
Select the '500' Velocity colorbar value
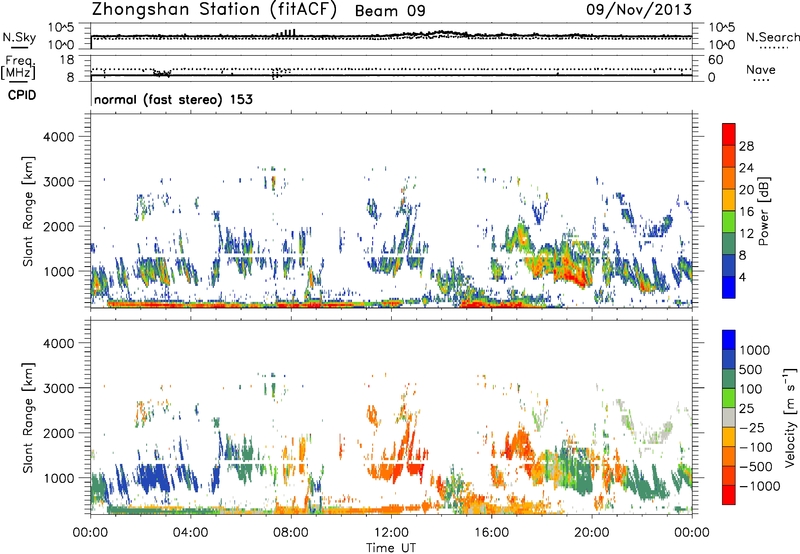[751, 369]
